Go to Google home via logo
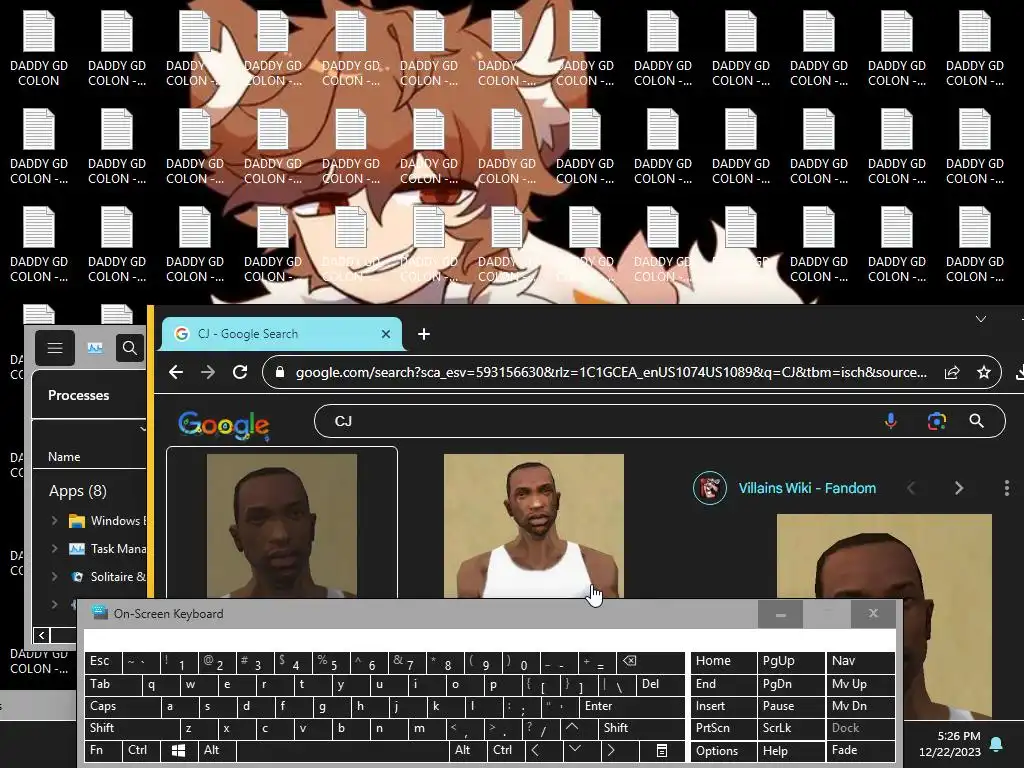This screenshot has height=768, width=1024. (223, 424)
